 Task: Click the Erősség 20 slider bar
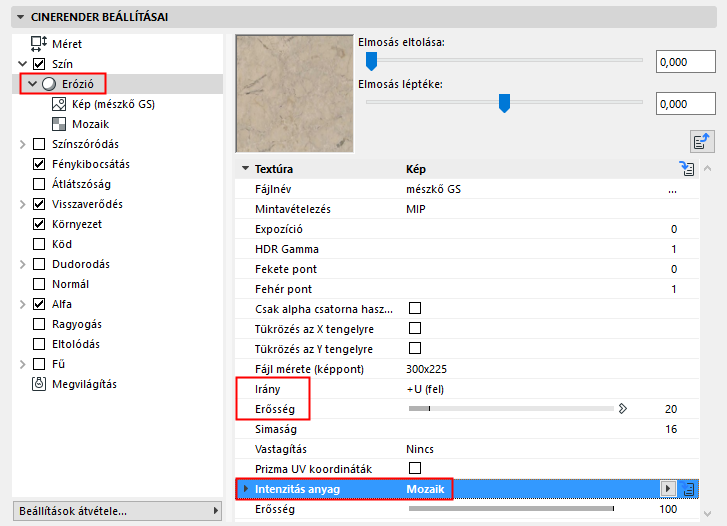pos(511,409)
